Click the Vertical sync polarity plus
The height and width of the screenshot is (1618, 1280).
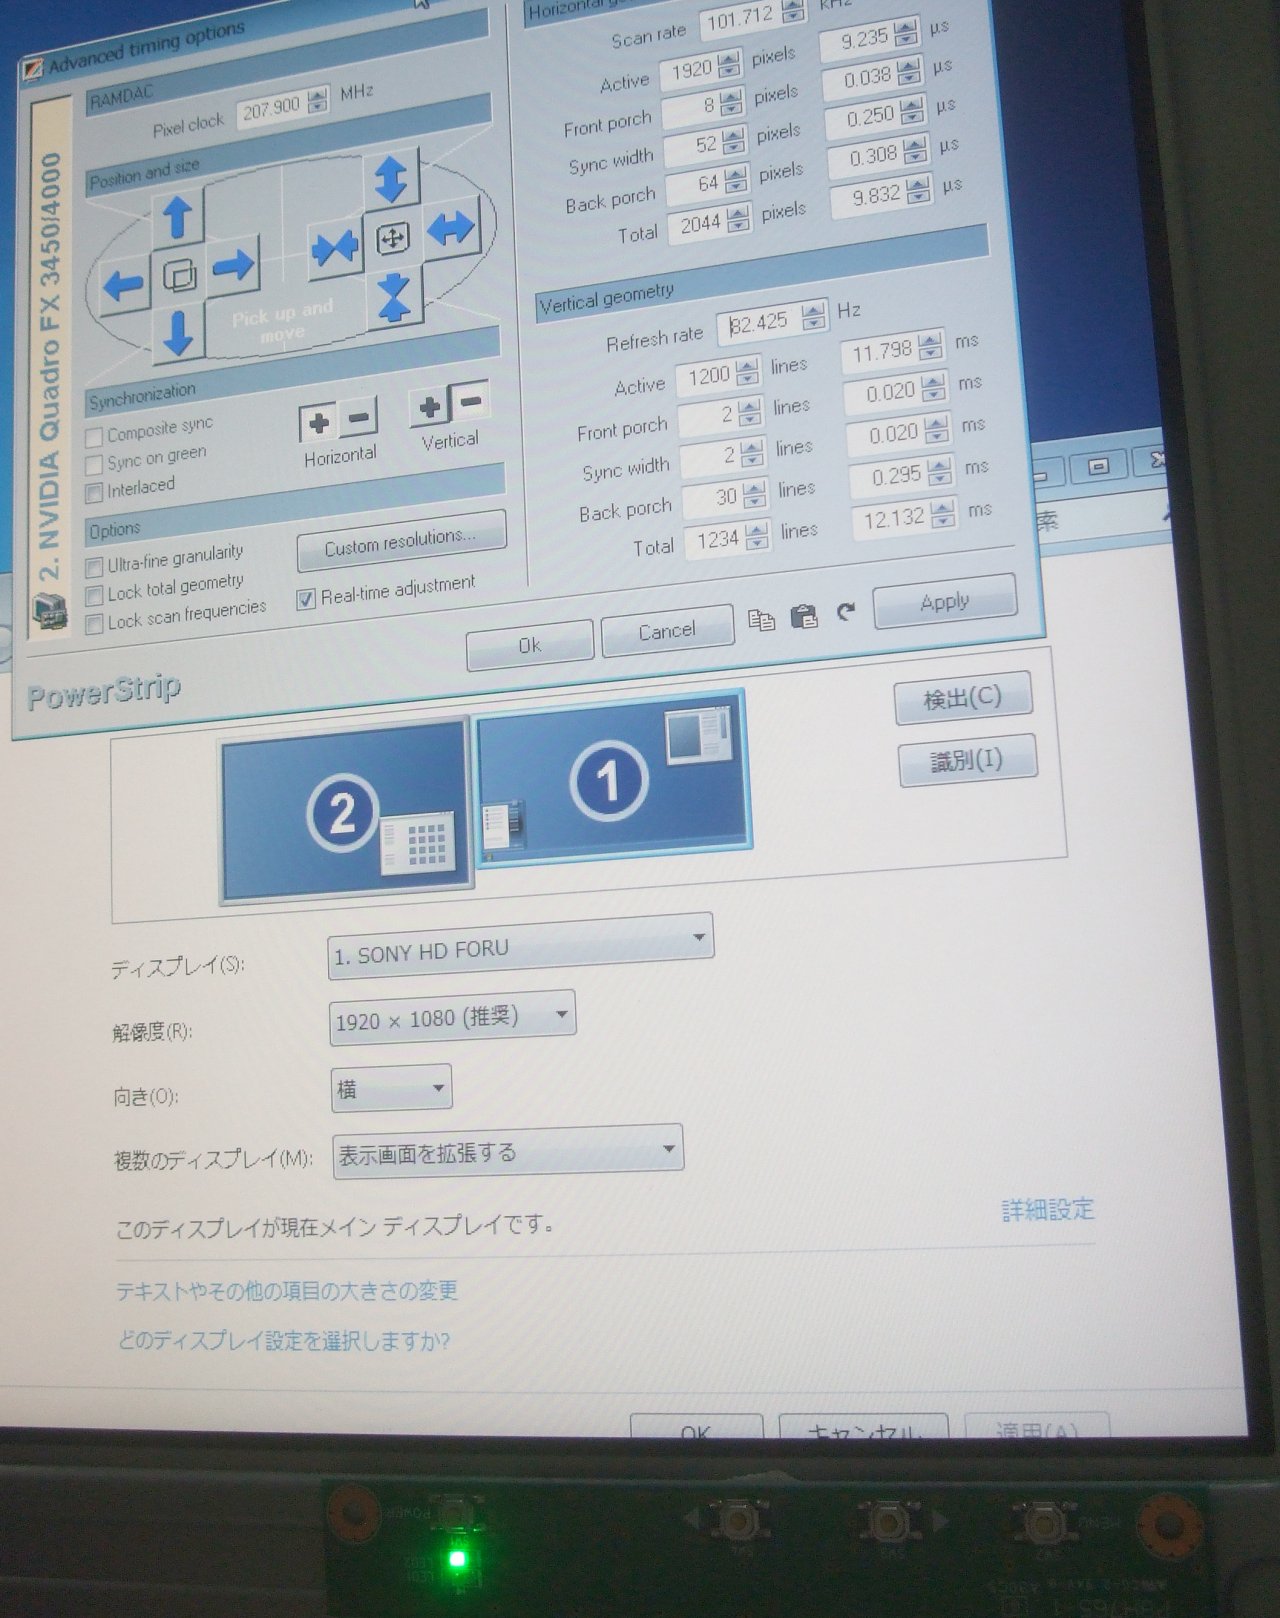tap(430, 408)
